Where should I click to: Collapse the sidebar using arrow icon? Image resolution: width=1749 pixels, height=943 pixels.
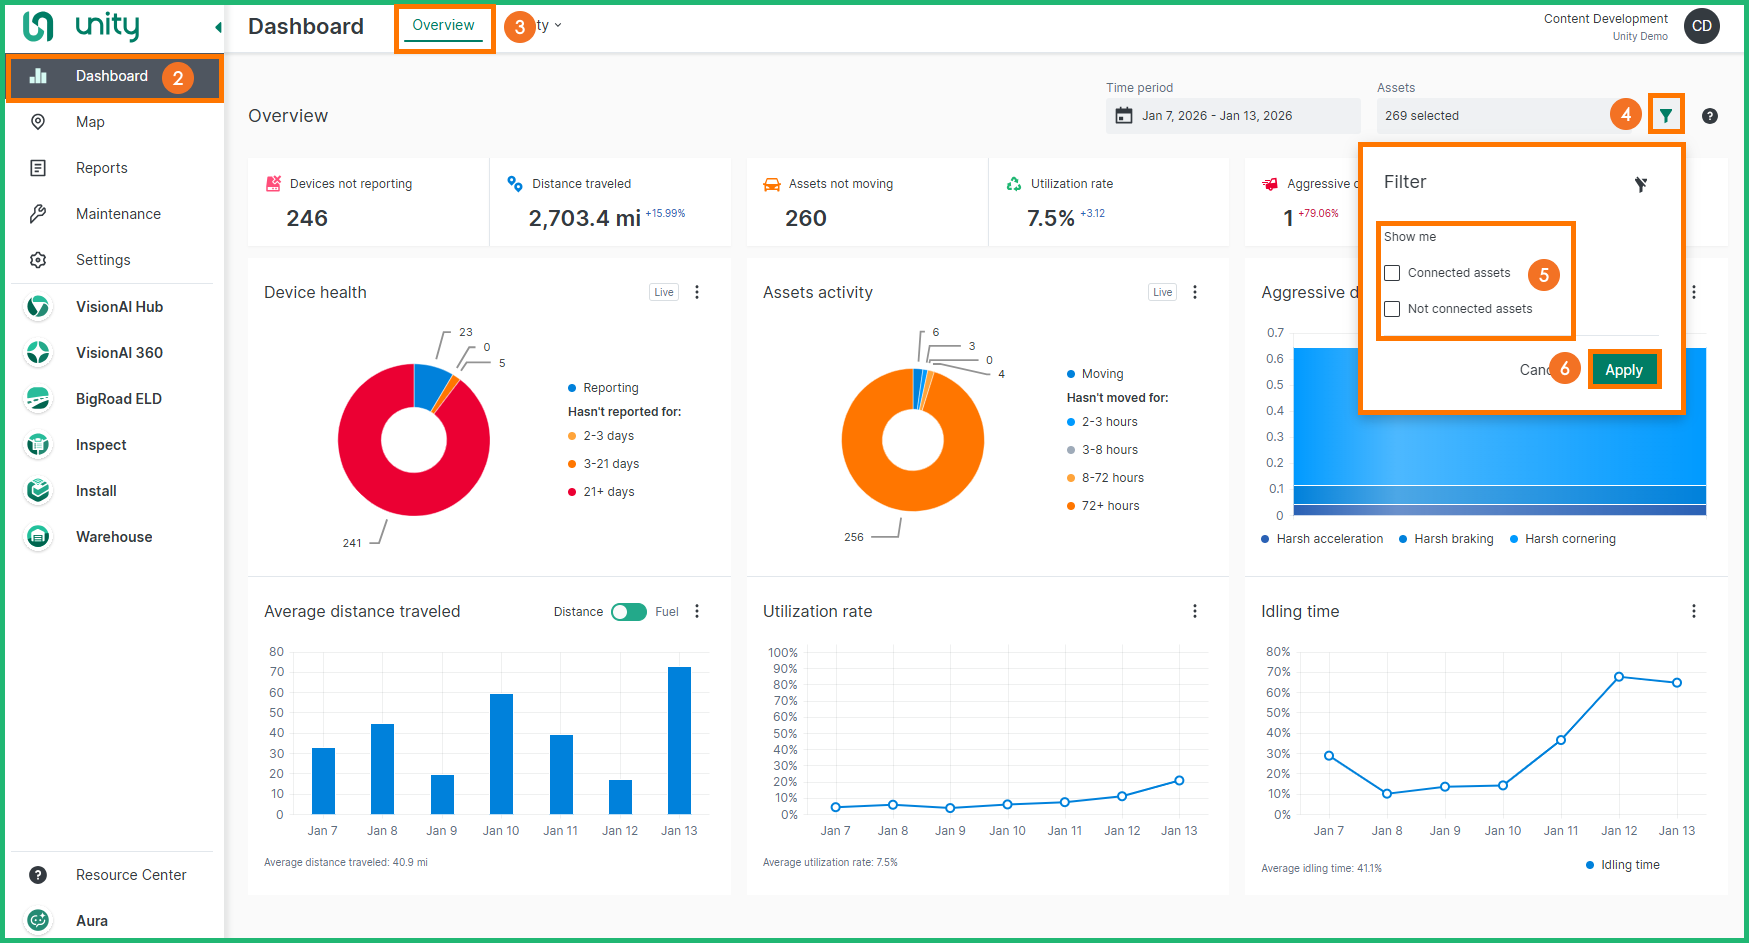coord(218,27)
